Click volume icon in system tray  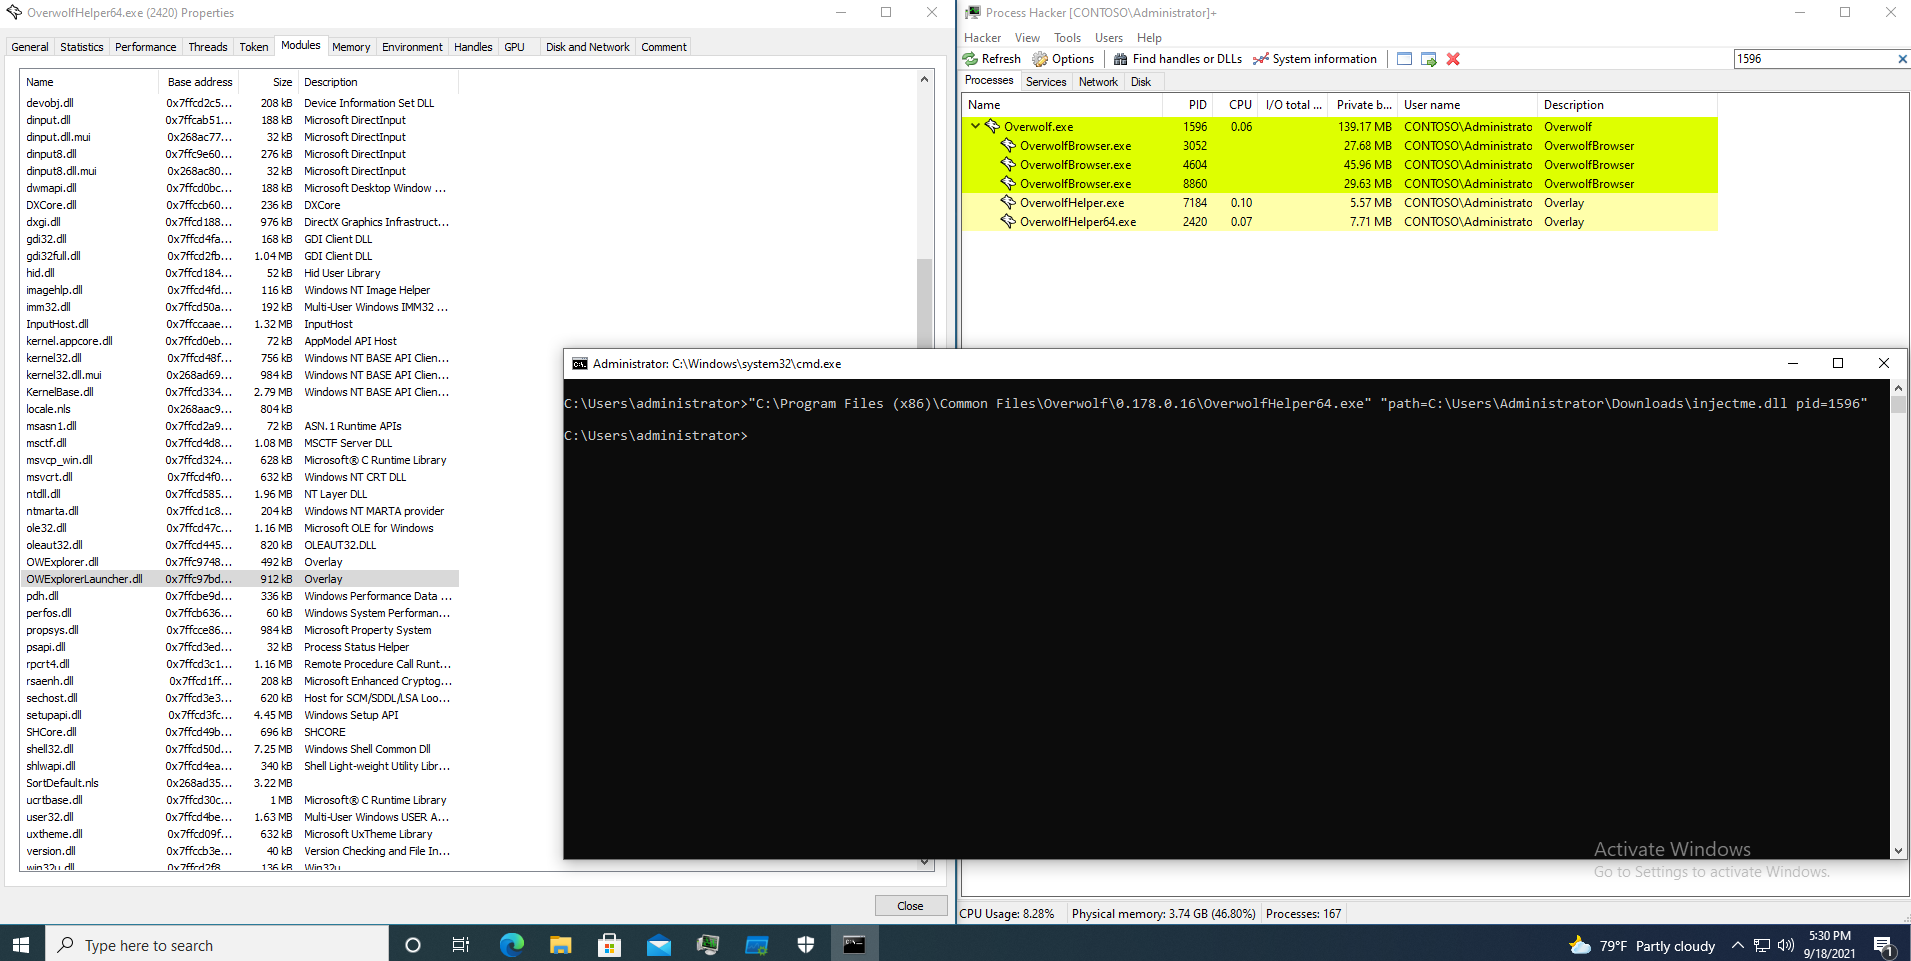(1785, 945)
